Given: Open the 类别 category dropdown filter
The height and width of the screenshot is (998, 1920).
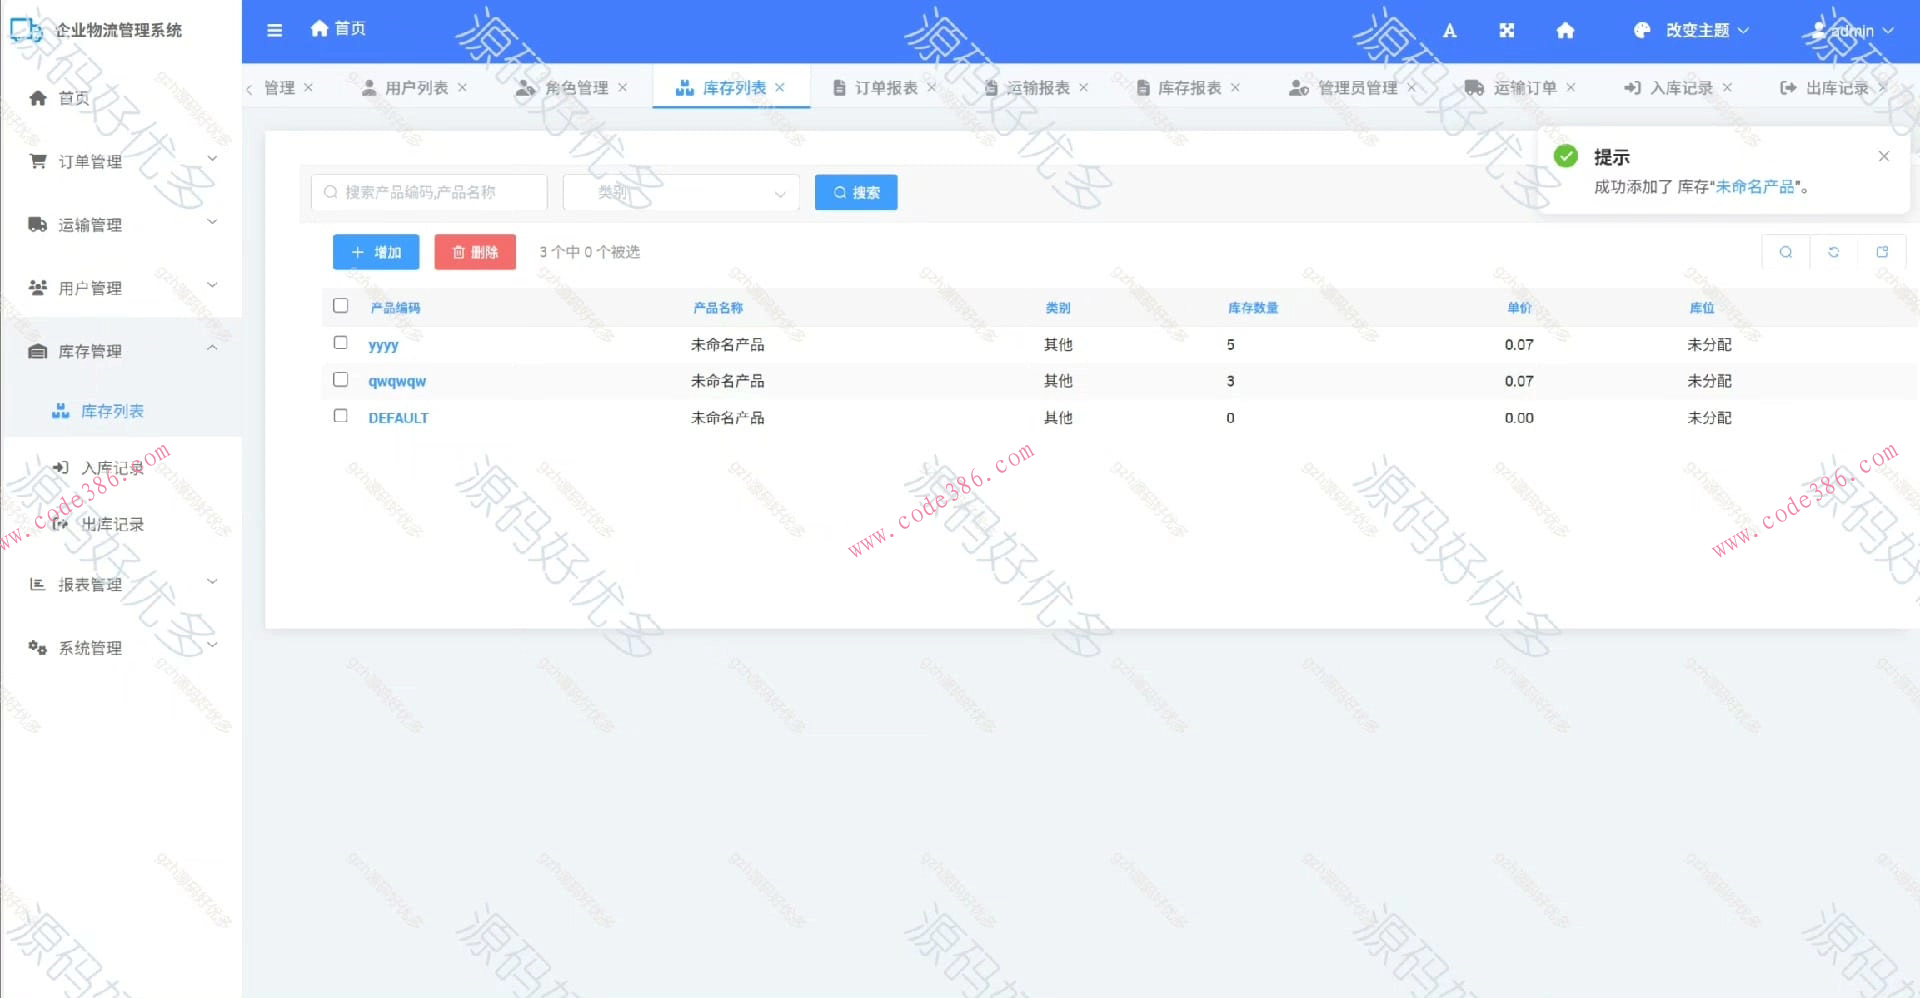Looking at the screenshot, I should click(x=680, y=192).
